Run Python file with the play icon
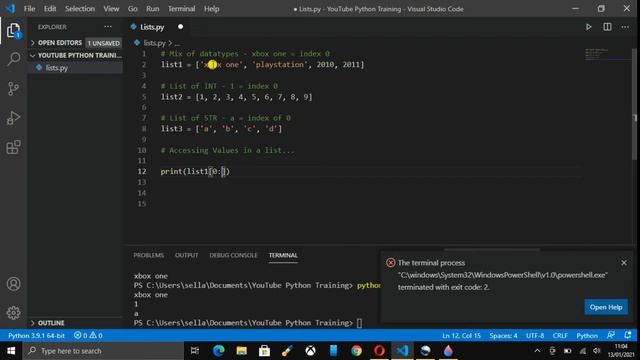Viewport: 640px width, 360px height. pos(589,27)
